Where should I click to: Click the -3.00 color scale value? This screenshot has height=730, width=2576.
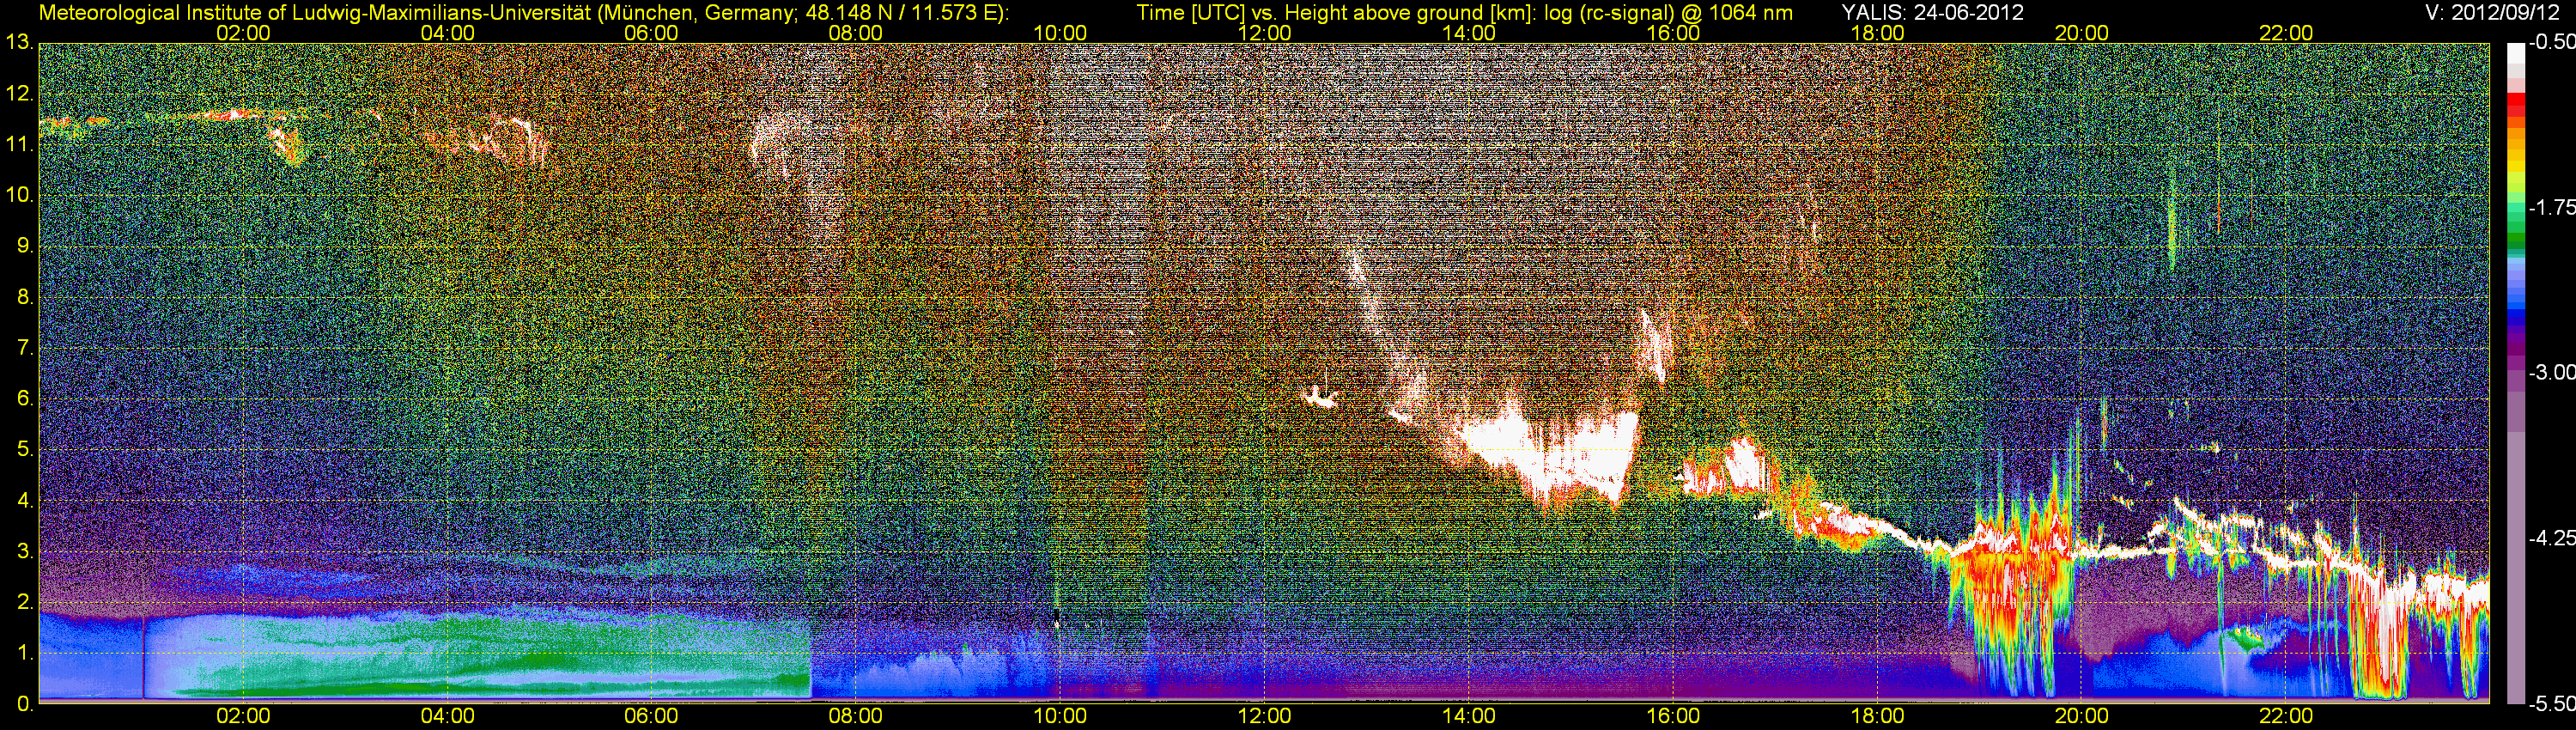(x=2552, y=372)
